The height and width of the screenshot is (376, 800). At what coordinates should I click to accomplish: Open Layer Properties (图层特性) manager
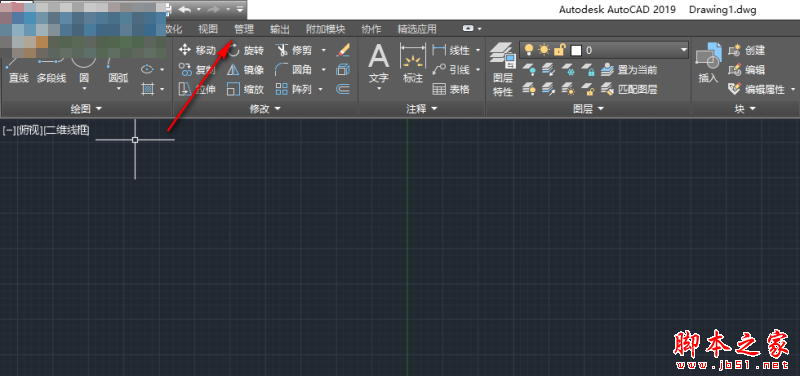pos(503,70)
